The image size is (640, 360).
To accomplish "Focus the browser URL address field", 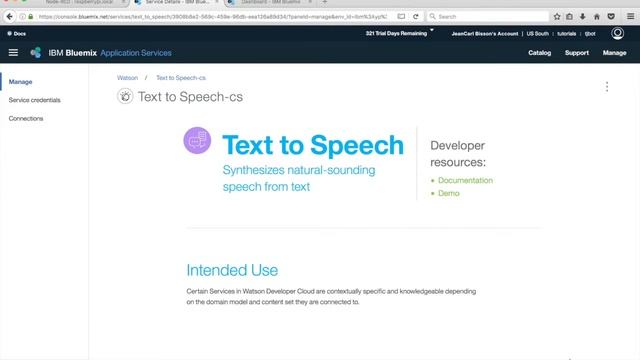I will click(x=212, y=17).
